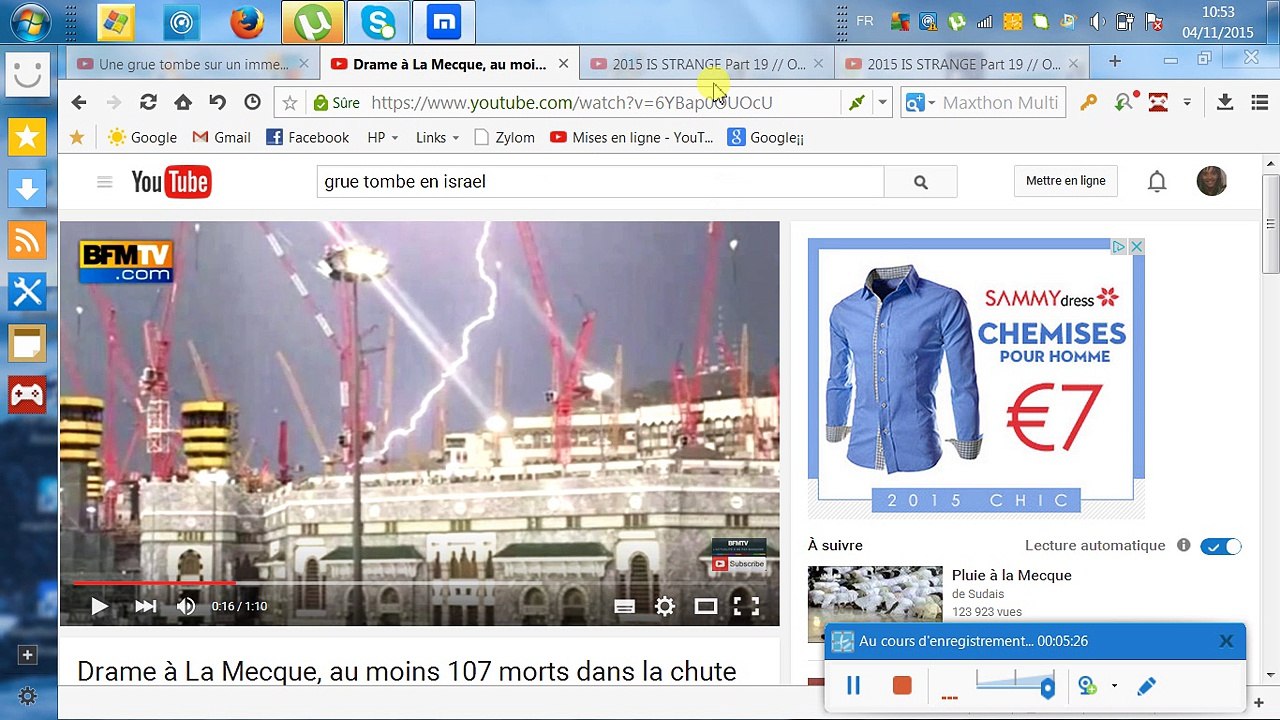Open sidebar settings gear icon
Viewport: 1280px width, 720px height.
27,696
